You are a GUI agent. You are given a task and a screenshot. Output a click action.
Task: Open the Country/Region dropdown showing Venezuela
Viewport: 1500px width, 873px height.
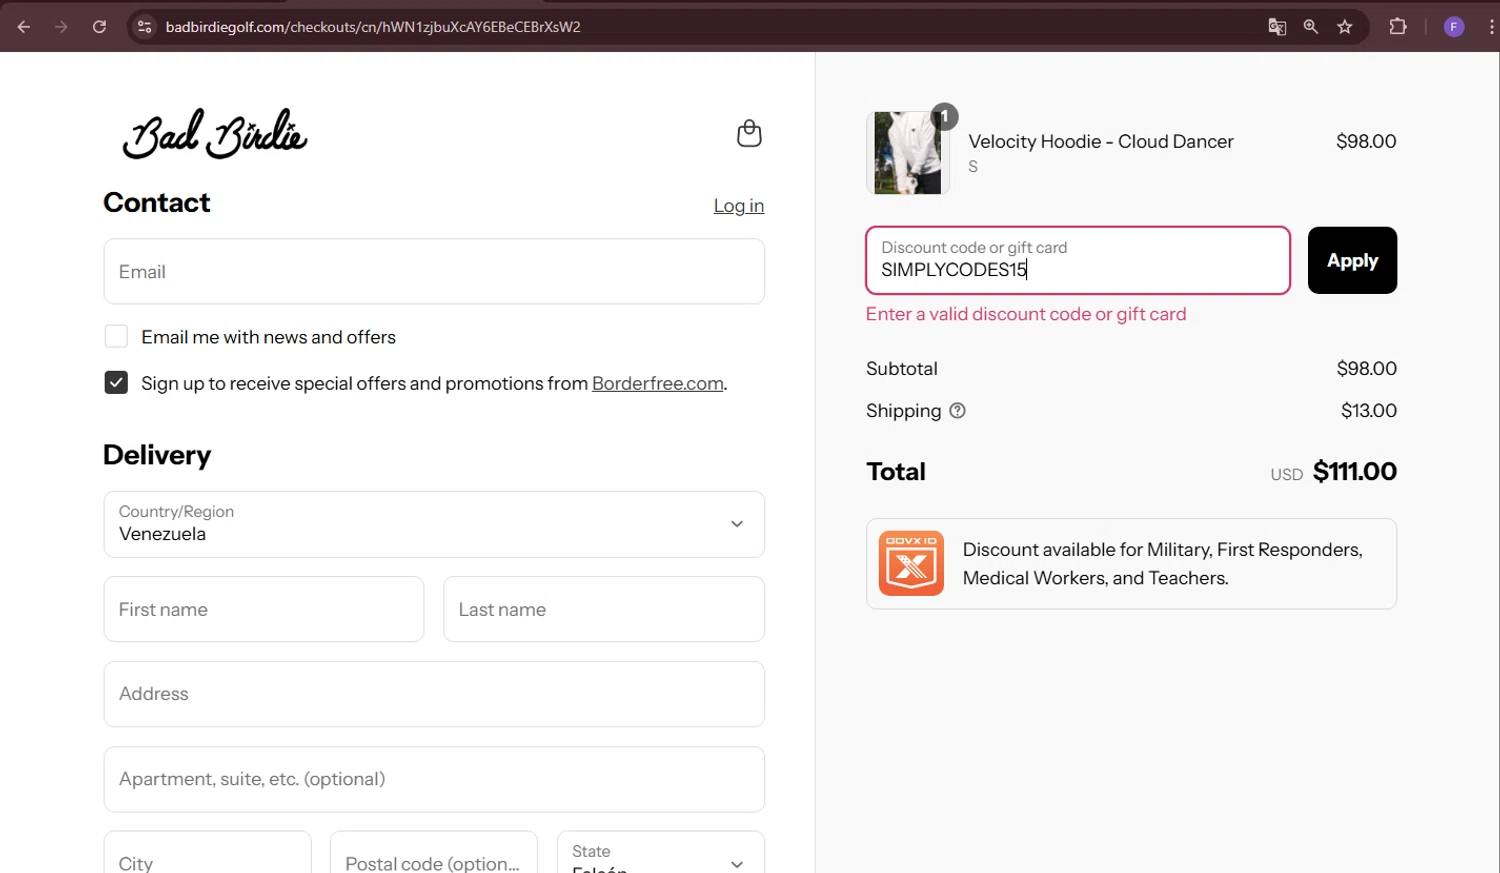pyautogui.click(x=434, y=524)
